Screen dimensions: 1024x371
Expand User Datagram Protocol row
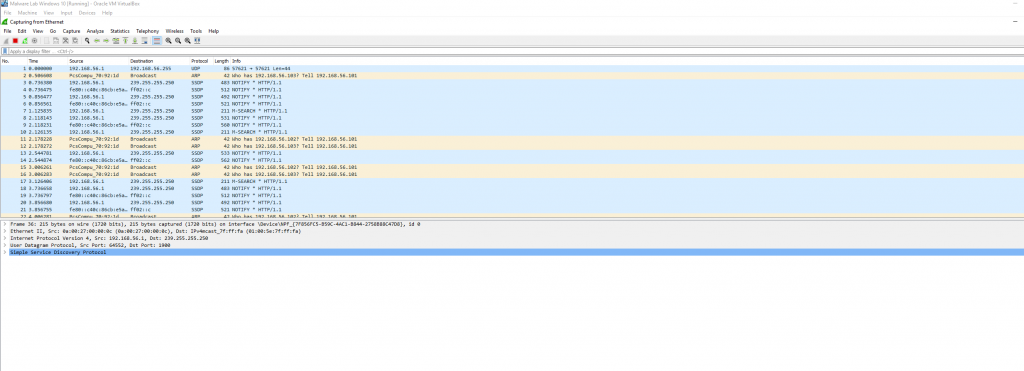[x=5, y=246]
